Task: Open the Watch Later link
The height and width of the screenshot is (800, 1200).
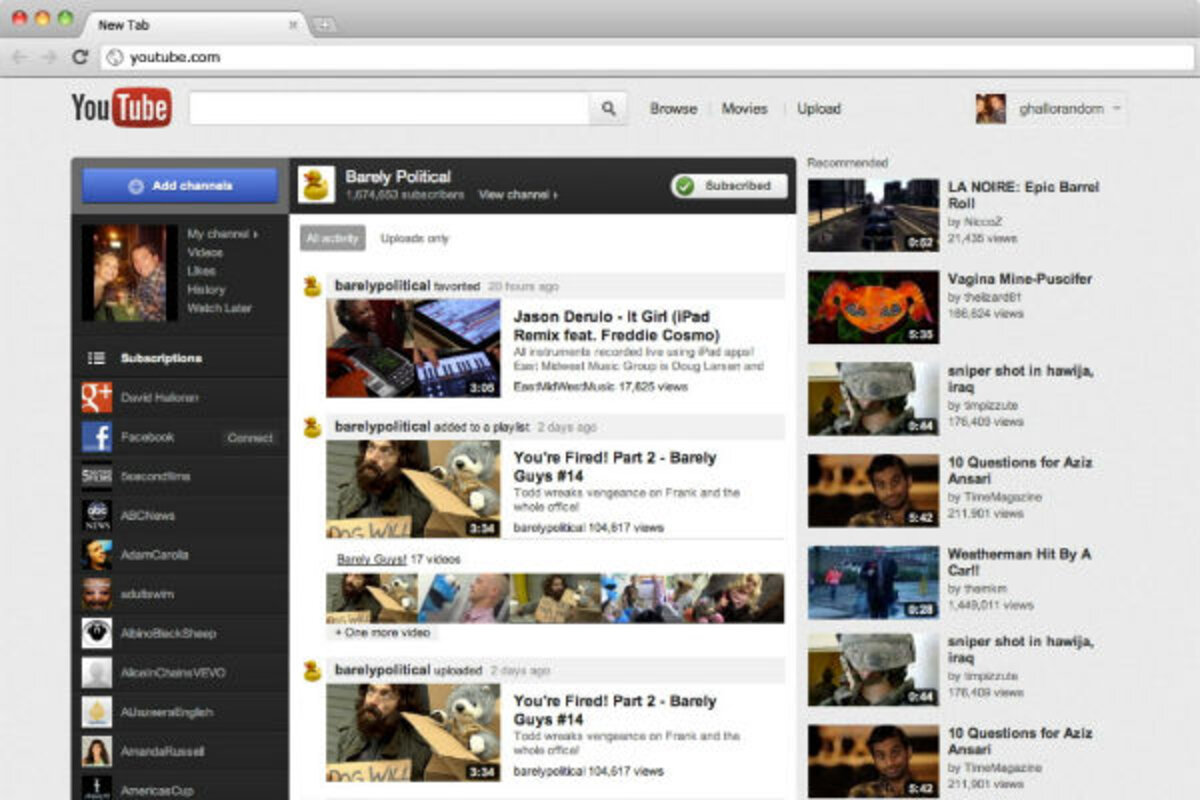Action: click(x=219, y=308)
